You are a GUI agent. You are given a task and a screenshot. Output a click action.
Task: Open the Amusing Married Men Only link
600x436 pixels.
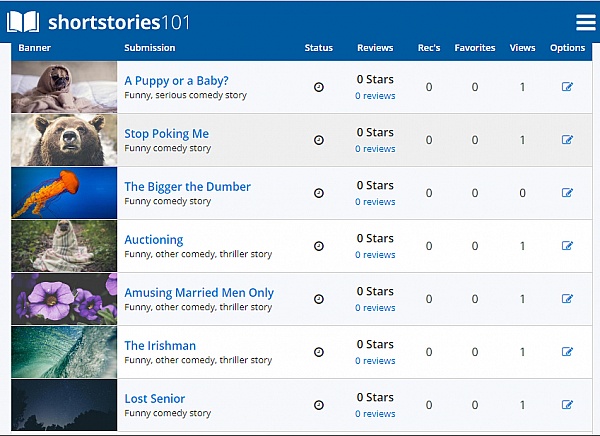tap(198, 292)
